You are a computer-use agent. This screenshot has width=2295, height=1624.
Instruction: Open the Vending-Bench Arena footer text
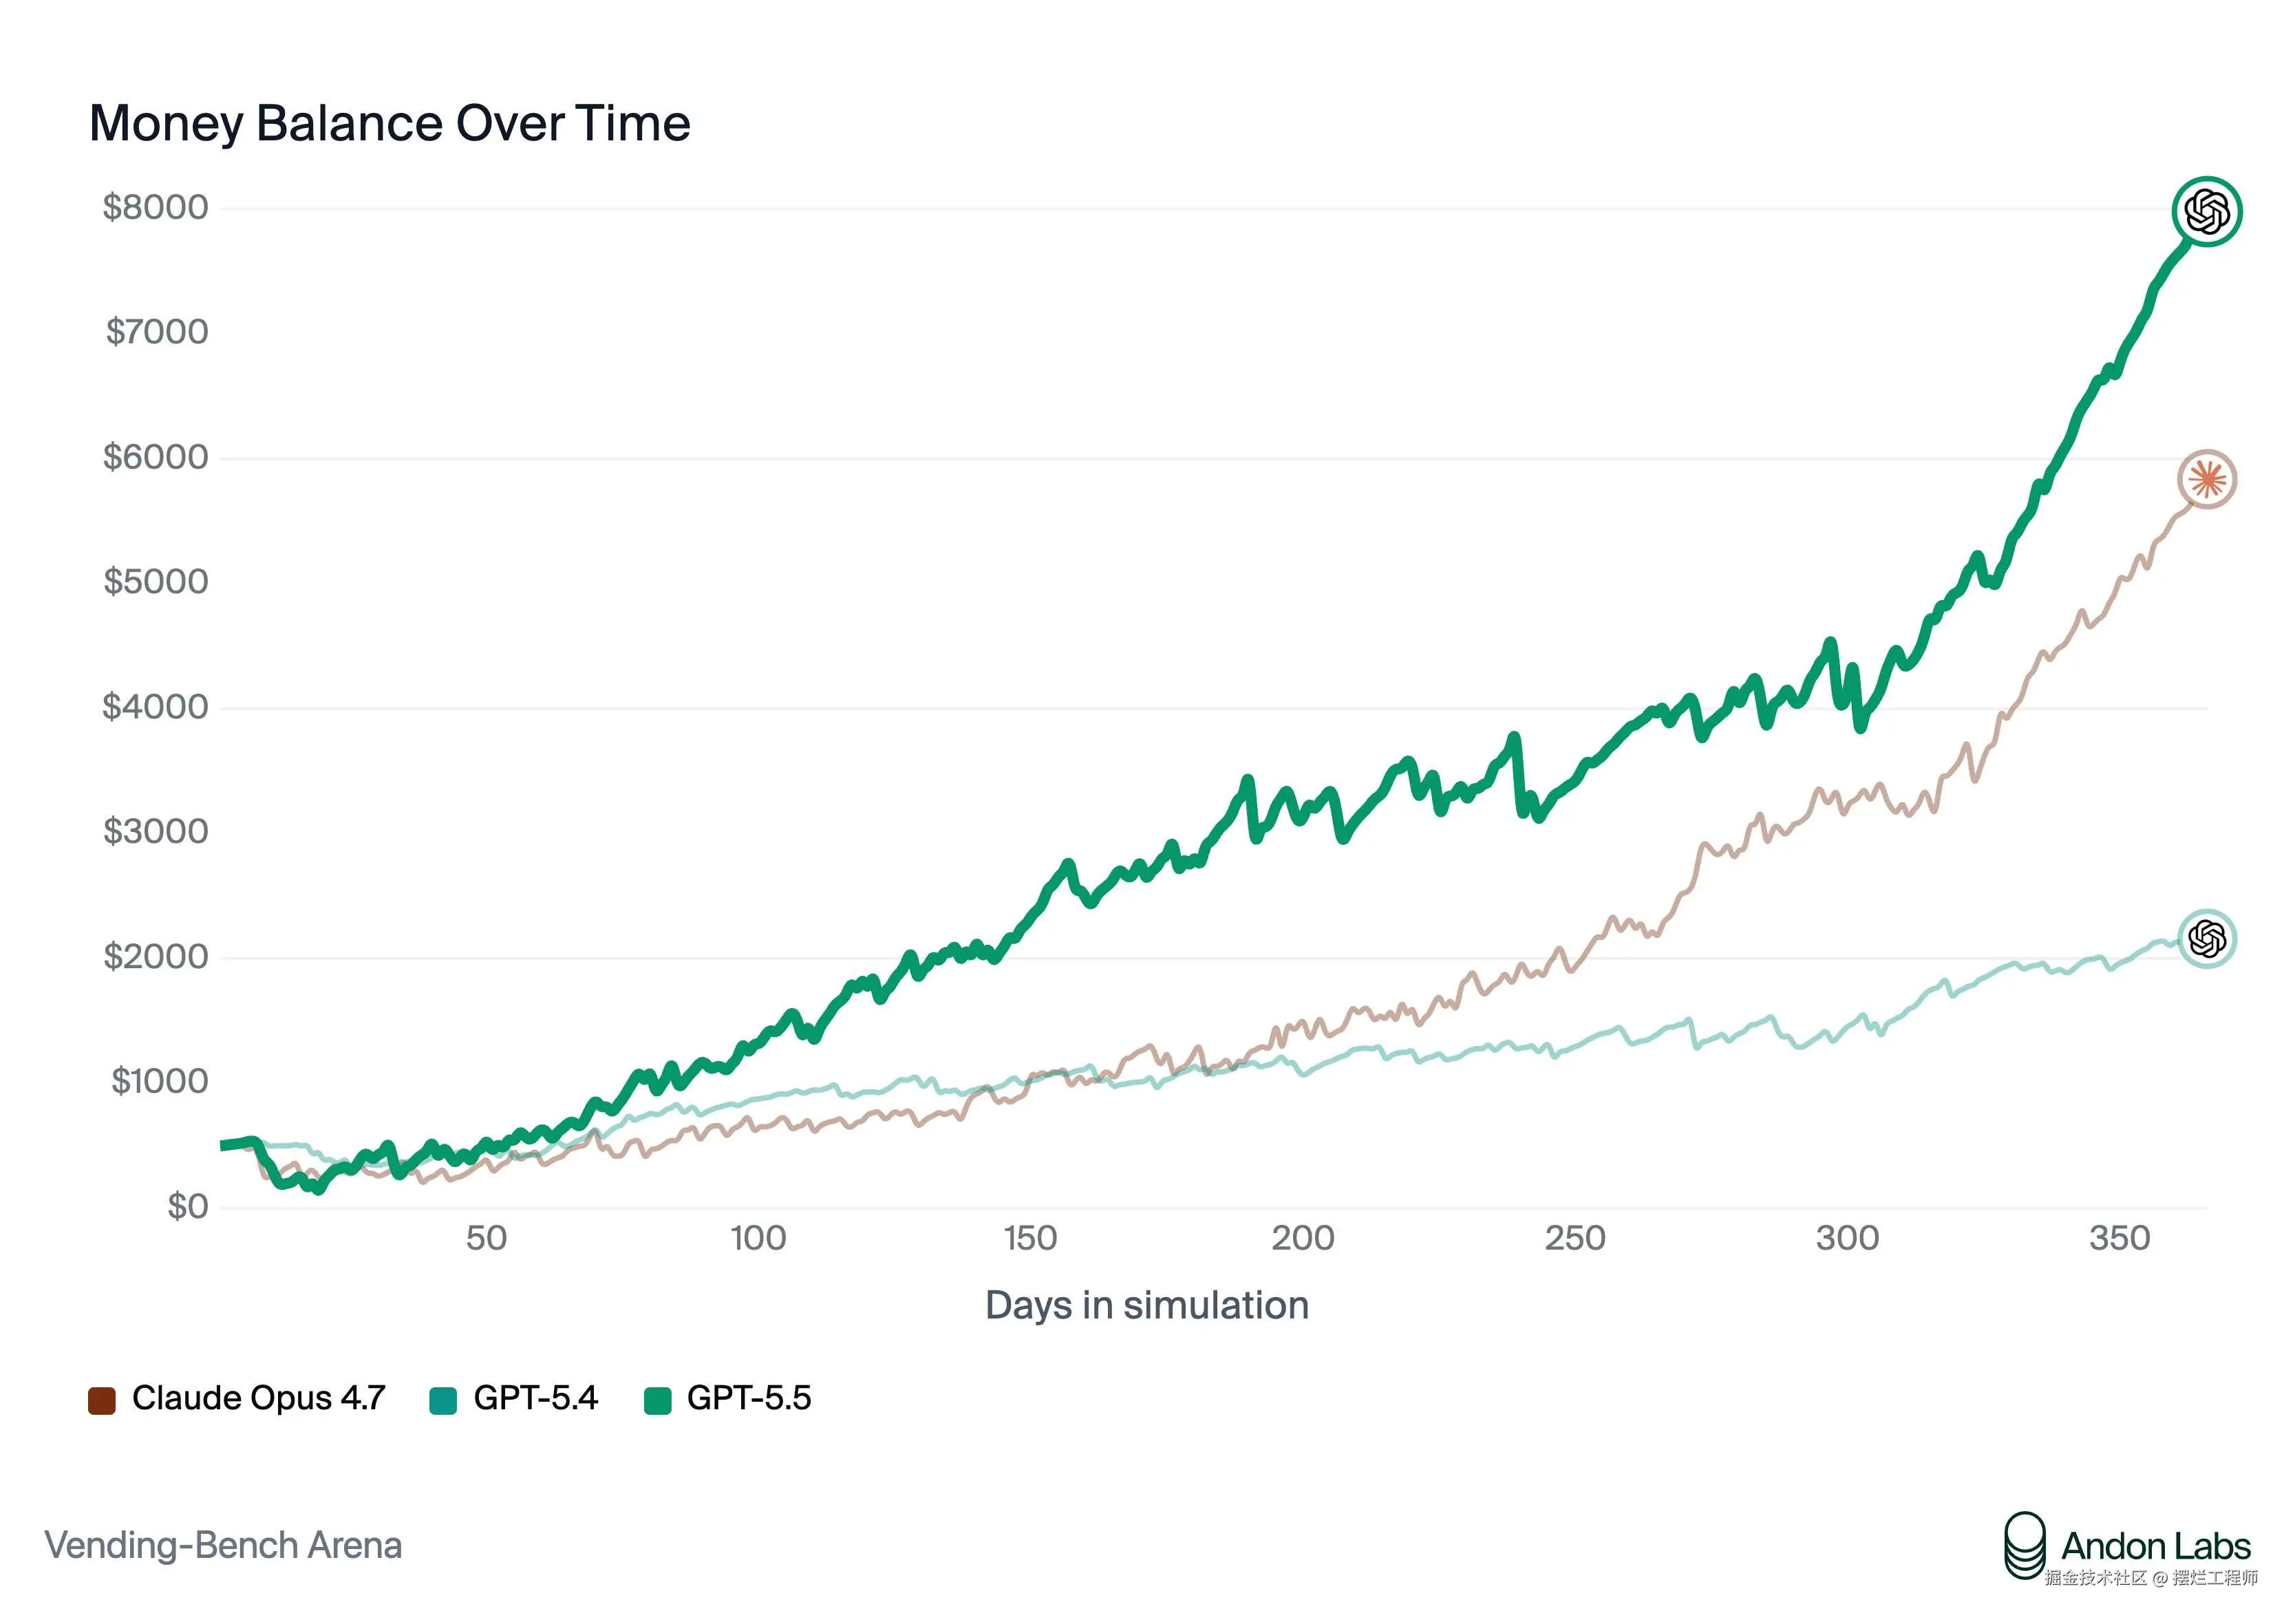tap(223, 1545)
